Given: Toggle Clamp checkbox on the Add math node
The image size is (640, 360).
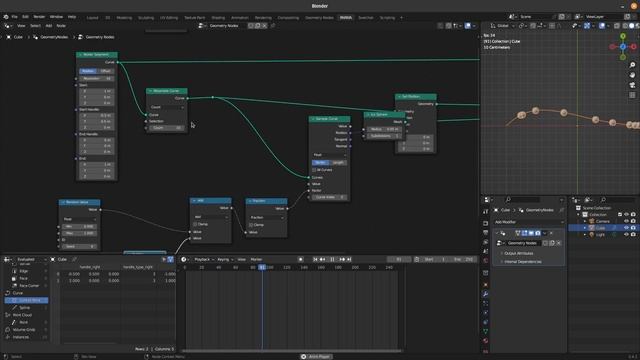Looking at the screenshot, I should (x=195, y=224).
